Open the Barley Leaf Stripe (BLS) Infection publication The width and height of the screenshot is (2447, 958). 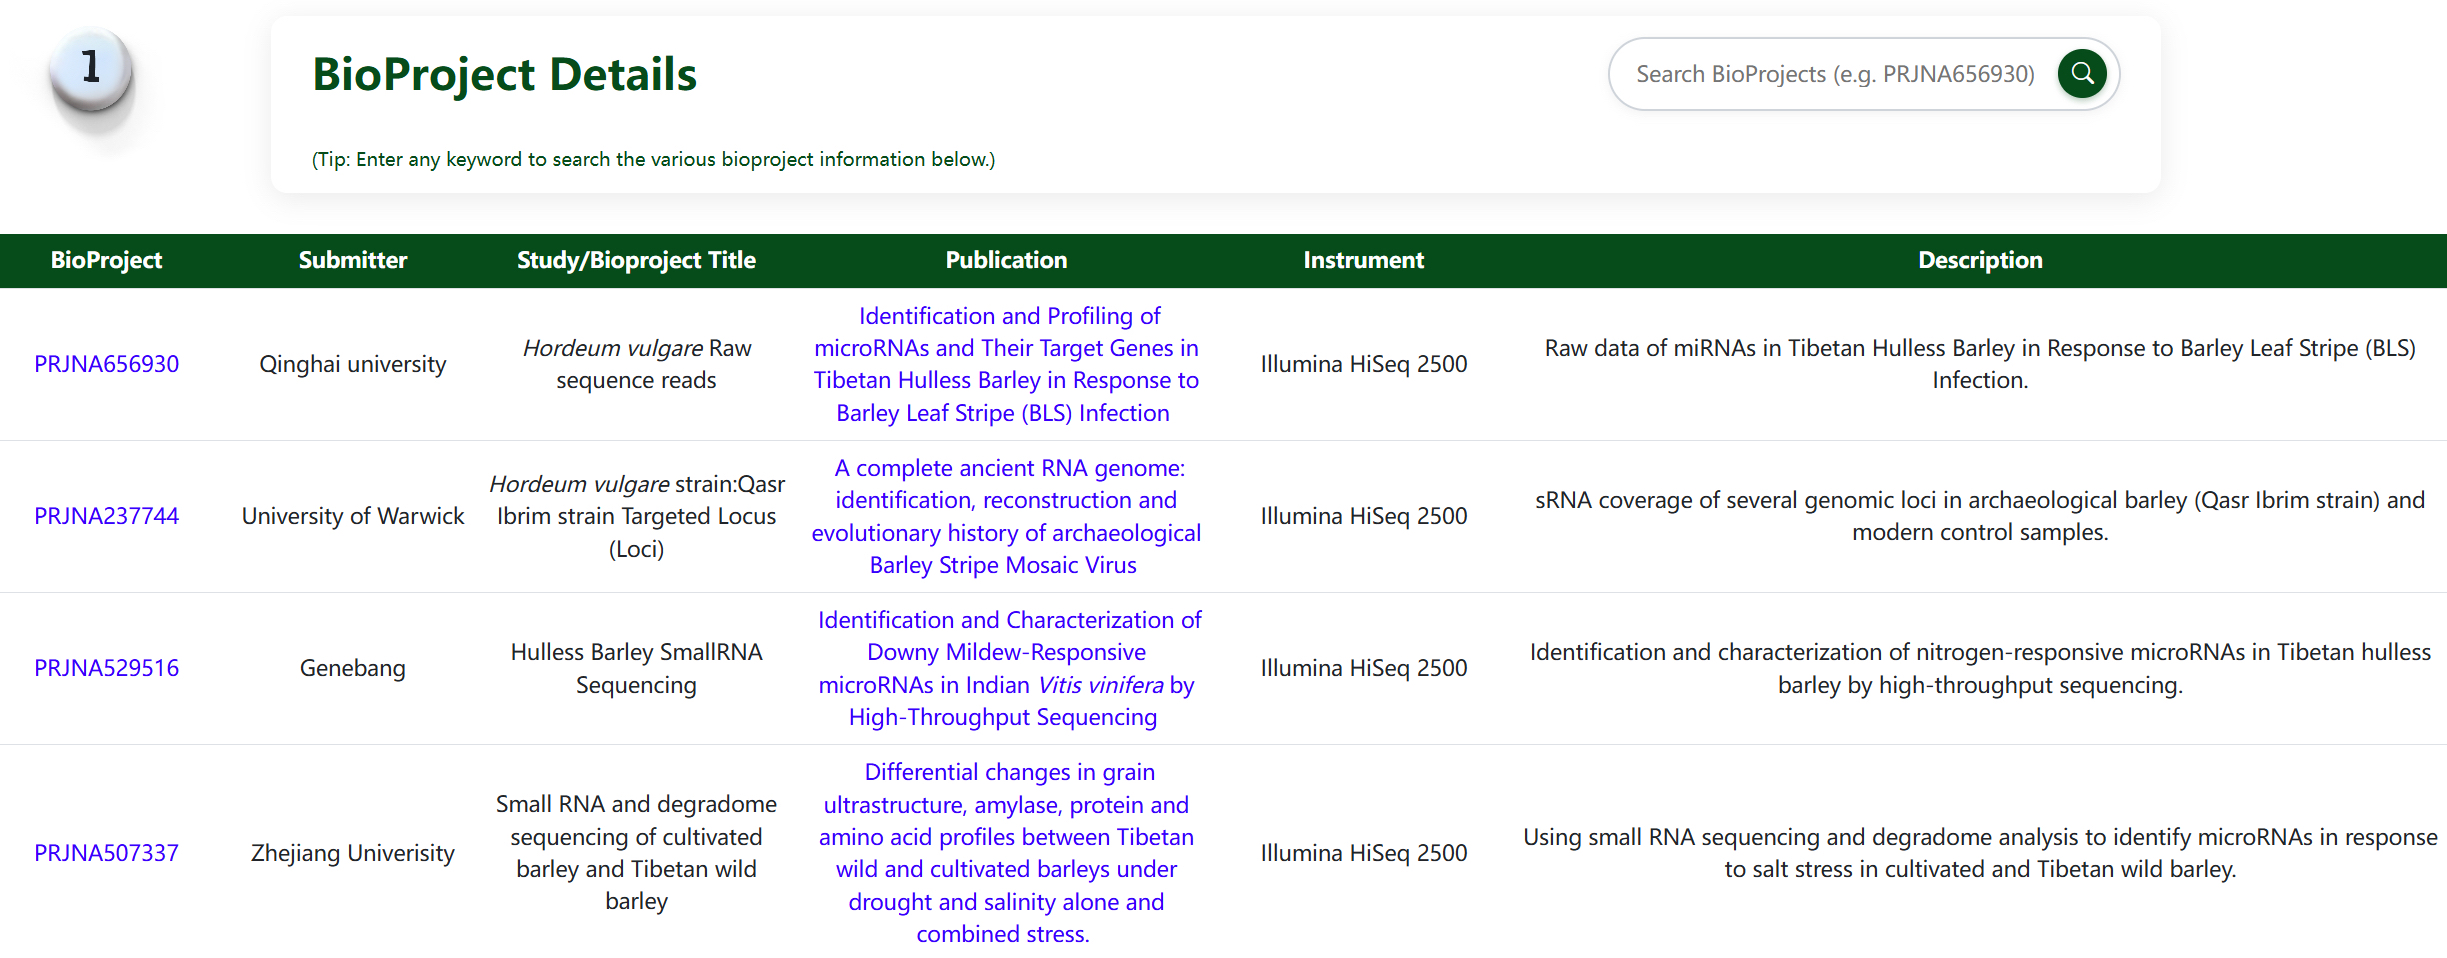click(1006, 364)
